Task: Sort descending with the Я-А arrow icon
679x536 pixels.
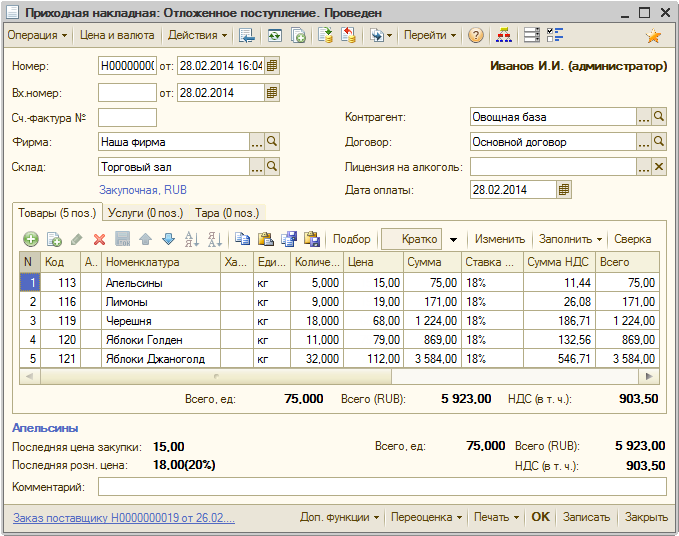Action: pos(215,239)
